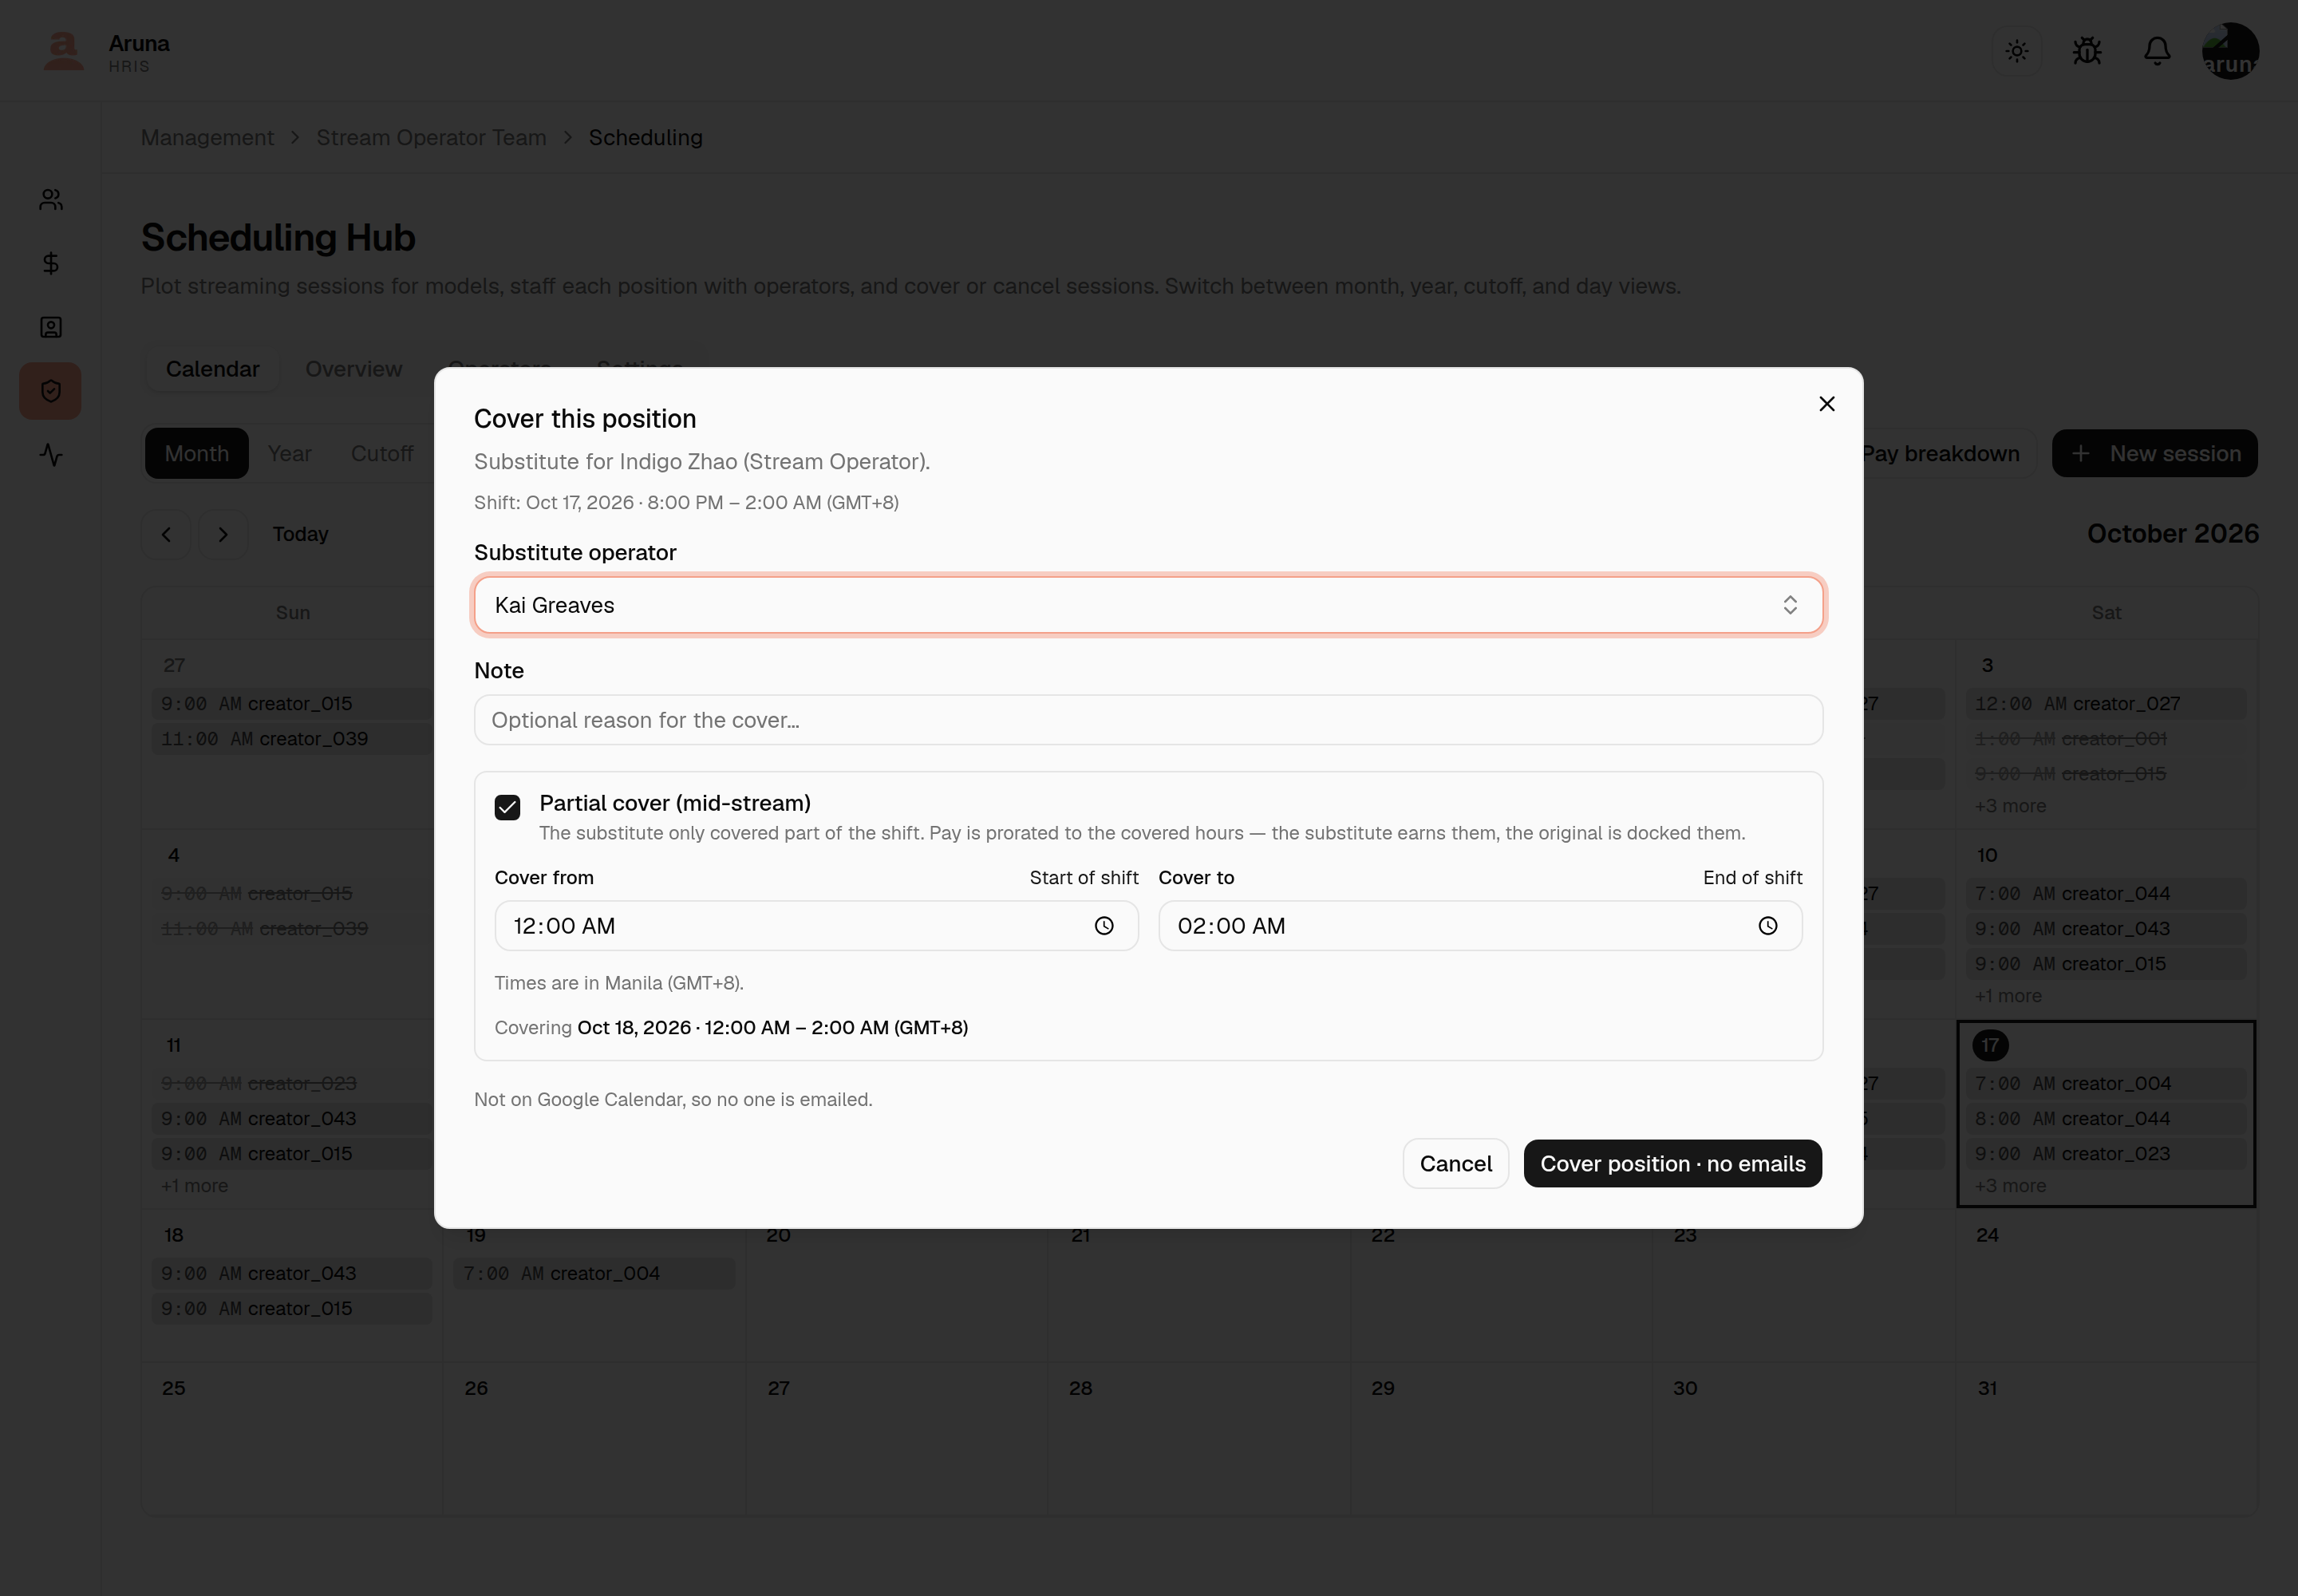The height and width of the screenshot is (1596, 2298).
Task: Click the Today button
Action: coord(300,534)
